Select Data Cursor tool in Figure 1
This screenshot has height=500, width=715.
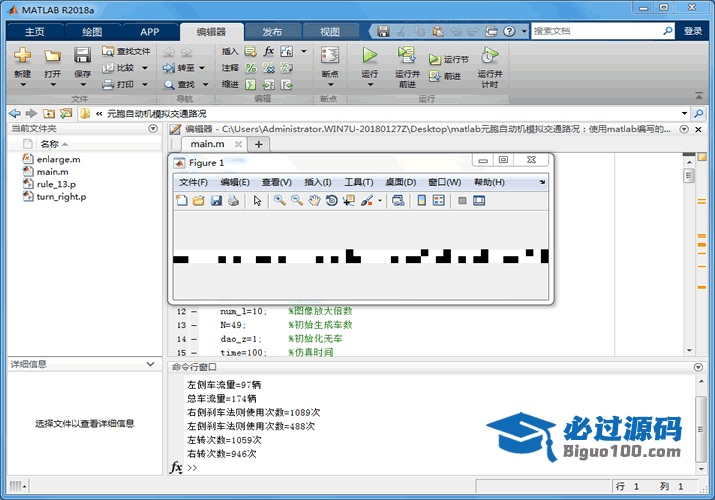click(349, 201)
